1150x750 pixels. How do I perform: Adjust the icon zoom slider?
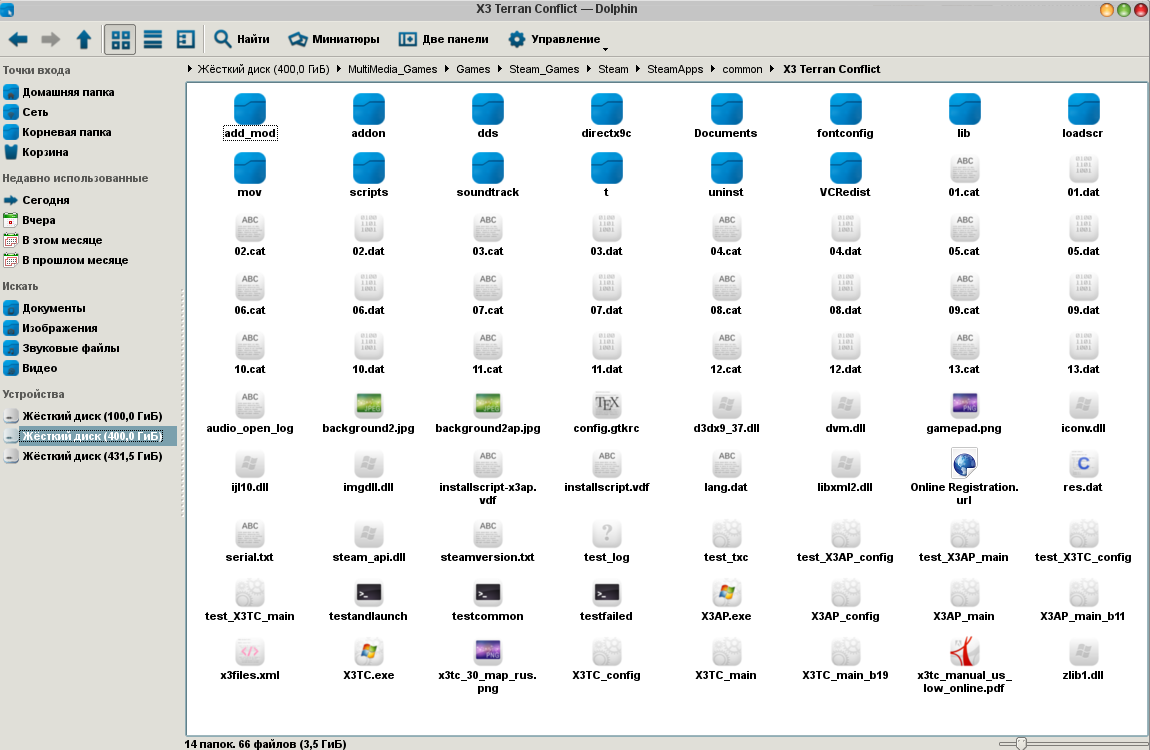point(1020,743)
